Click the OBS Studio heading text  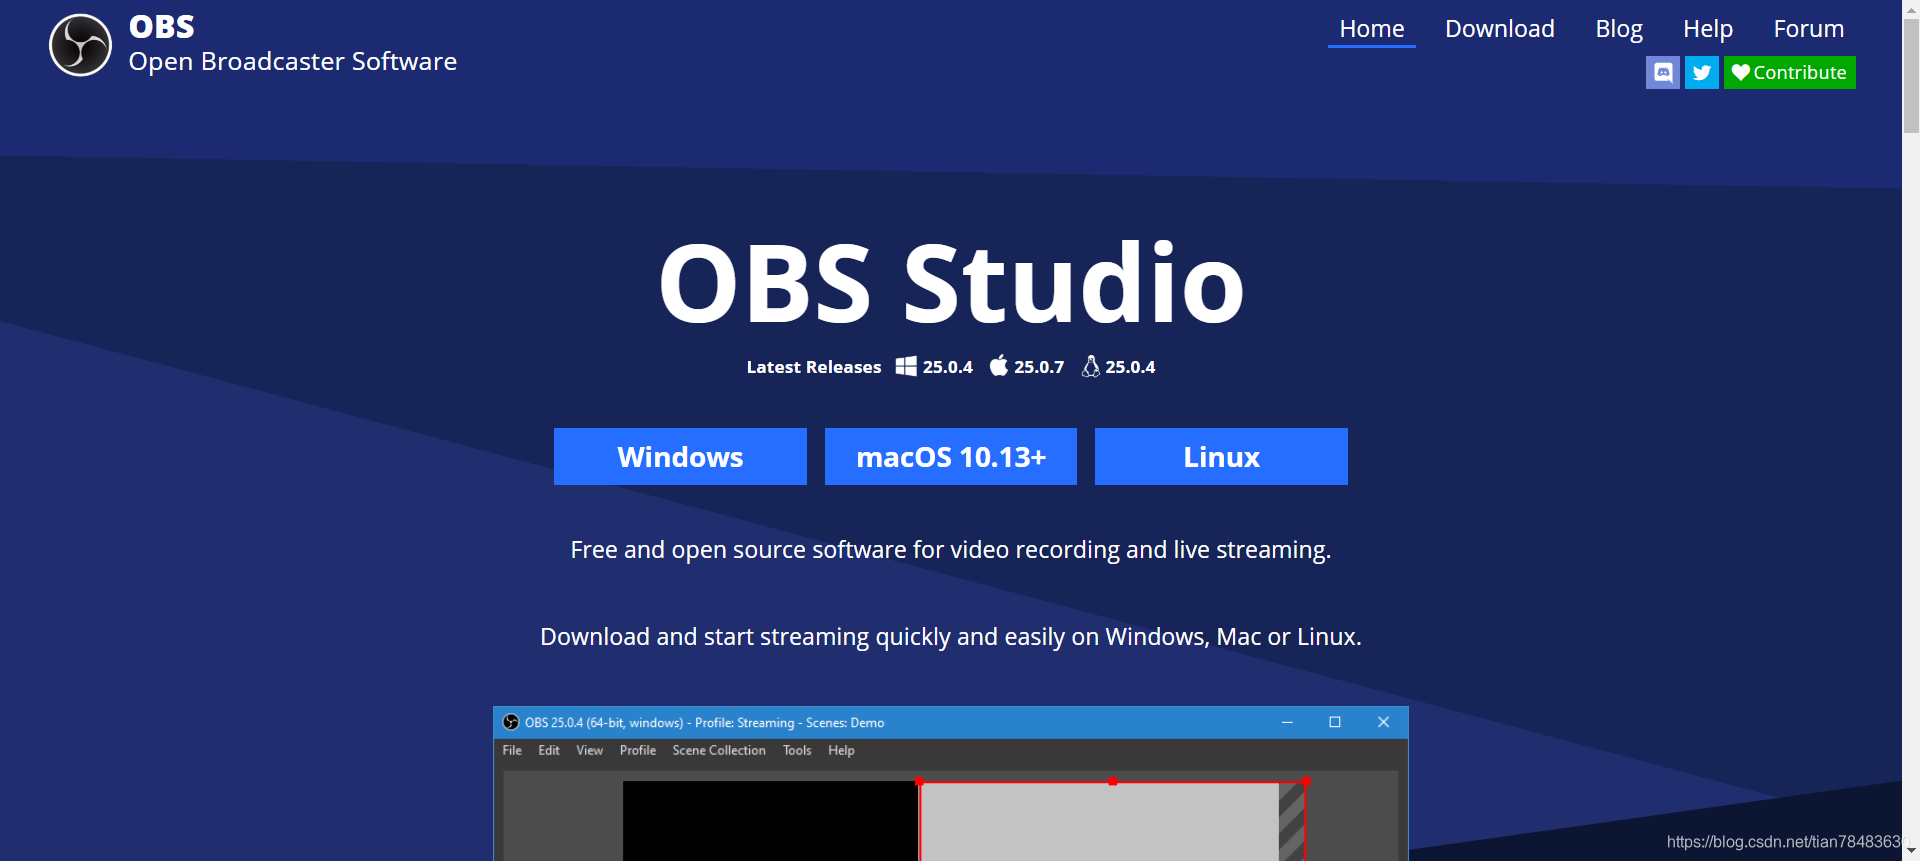951,283
